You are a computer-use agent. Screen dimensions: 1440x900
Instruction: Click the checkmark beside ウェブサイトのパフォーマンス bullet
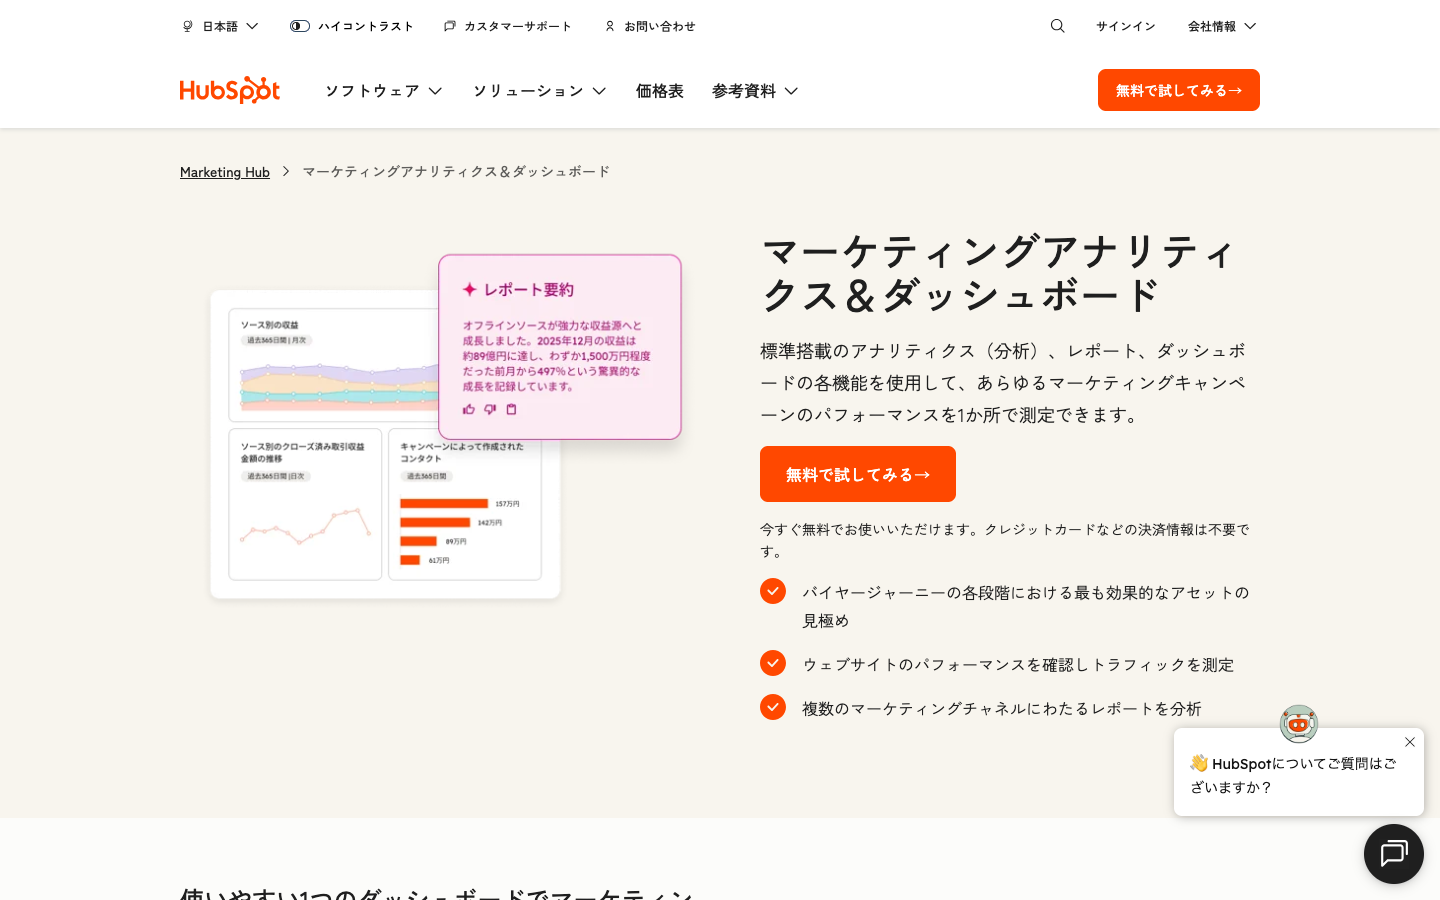point(773,663)
